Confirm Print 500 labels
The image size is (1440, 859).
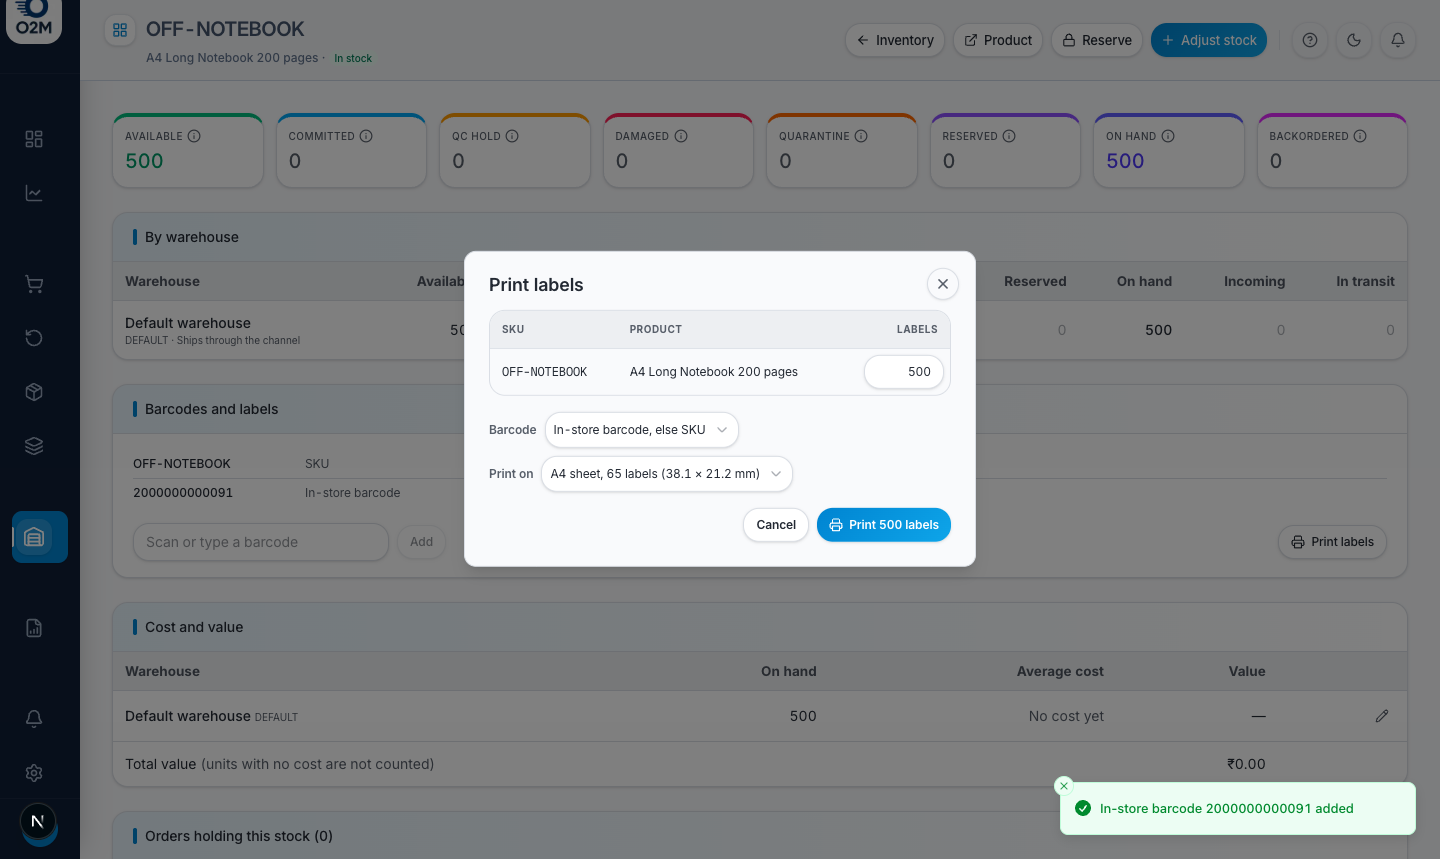coord(884,525)
